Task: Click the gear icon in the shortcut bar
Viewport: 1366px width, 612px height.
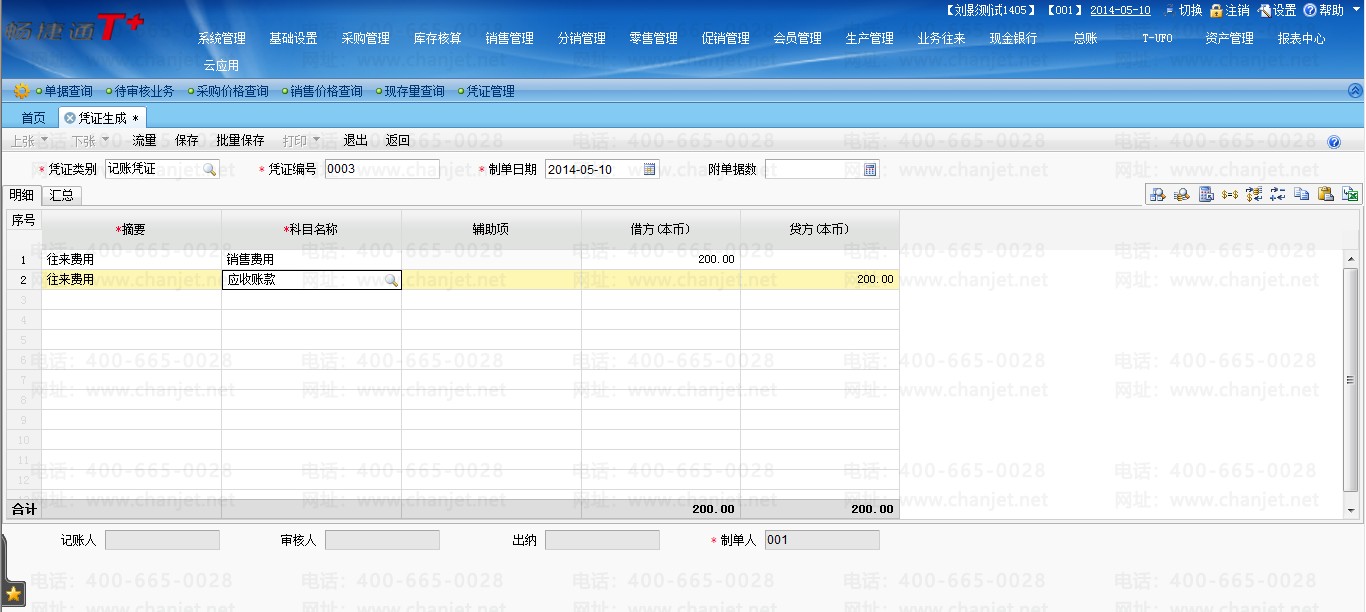Action: click(21, 91)
